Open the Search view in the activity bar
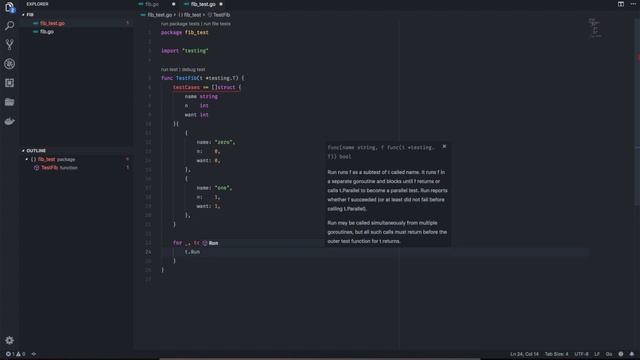Screen dimensions: 640x360 pyautogui.click(x=9, y=26)
